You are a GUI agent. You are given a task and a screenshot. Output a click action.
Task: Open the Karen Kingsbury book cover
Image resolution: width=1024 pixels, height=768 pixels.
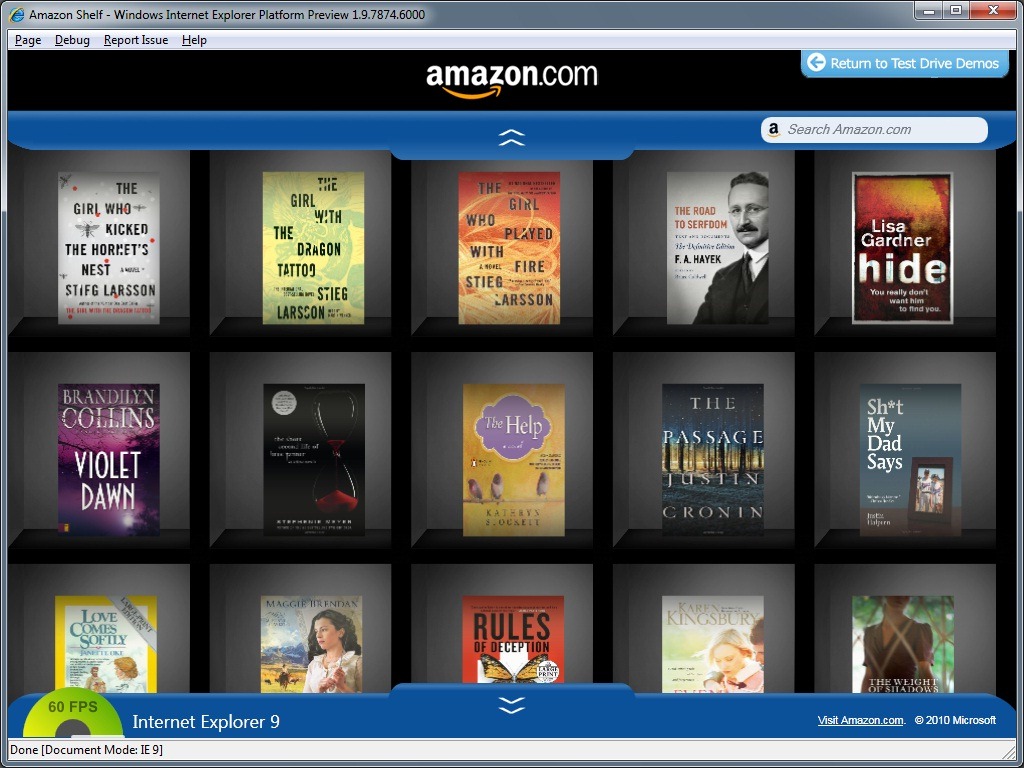tap(713, 644)
